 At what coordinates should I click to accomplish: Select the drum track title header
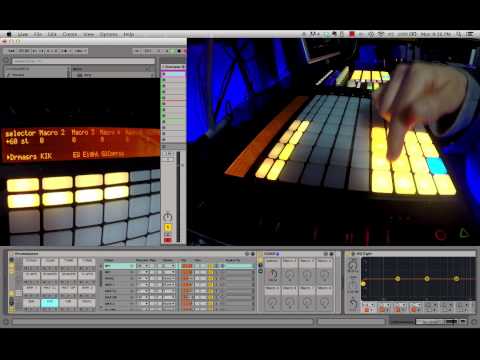point(173,67)
